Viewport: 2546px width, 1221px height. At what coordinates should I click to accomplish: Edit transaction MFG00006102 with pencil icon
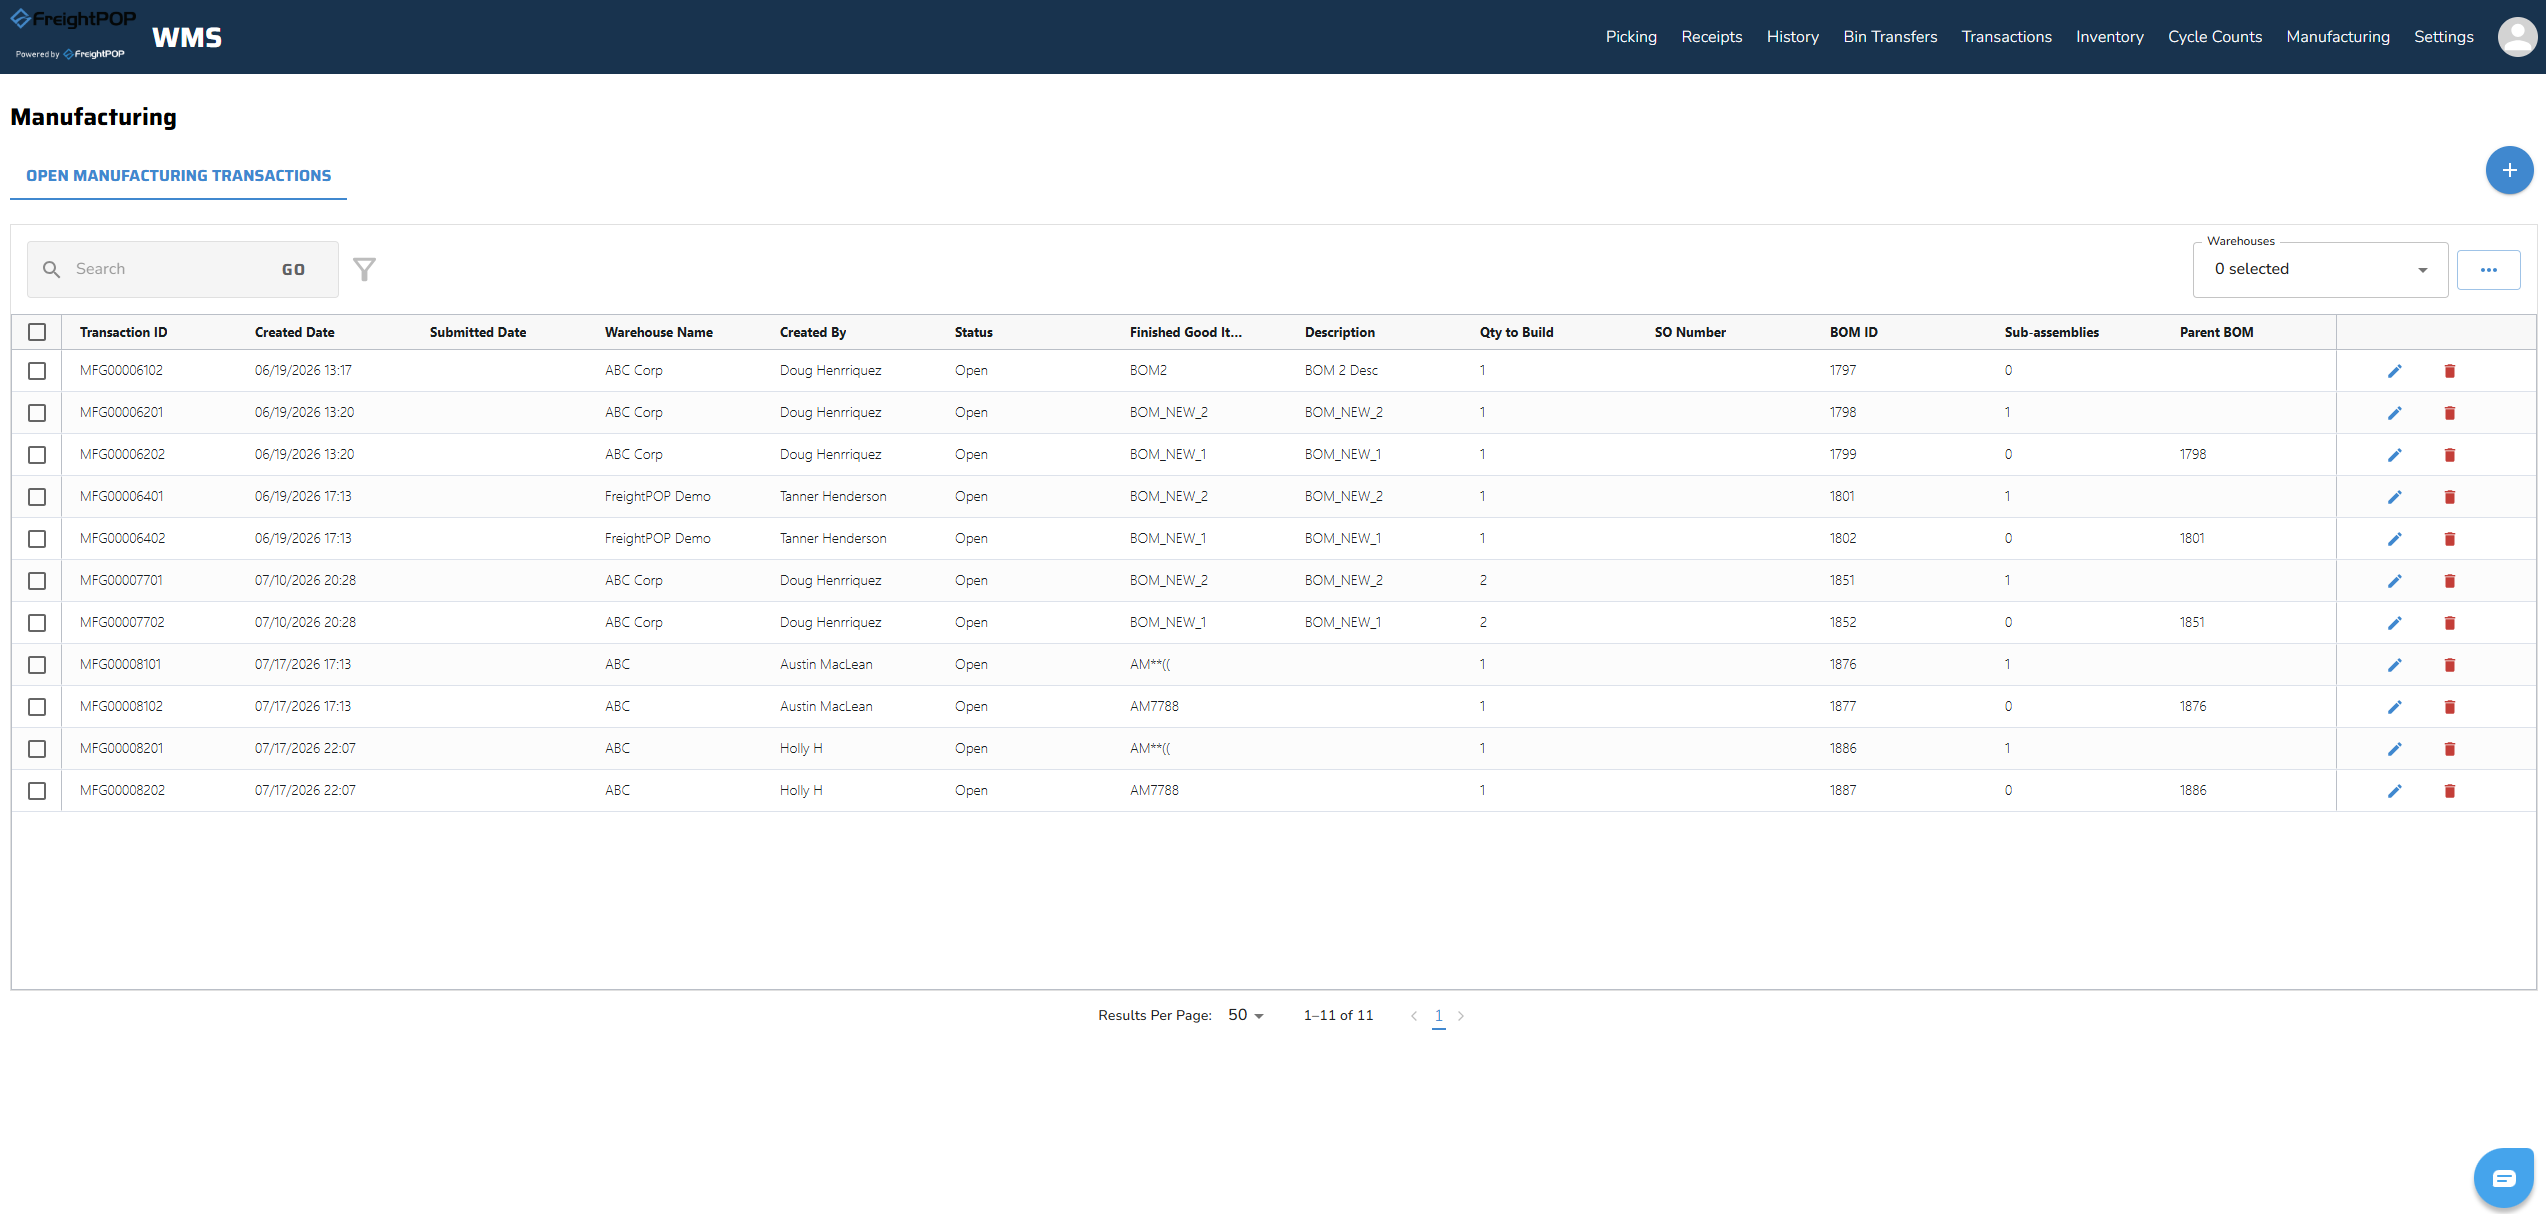2394,371
